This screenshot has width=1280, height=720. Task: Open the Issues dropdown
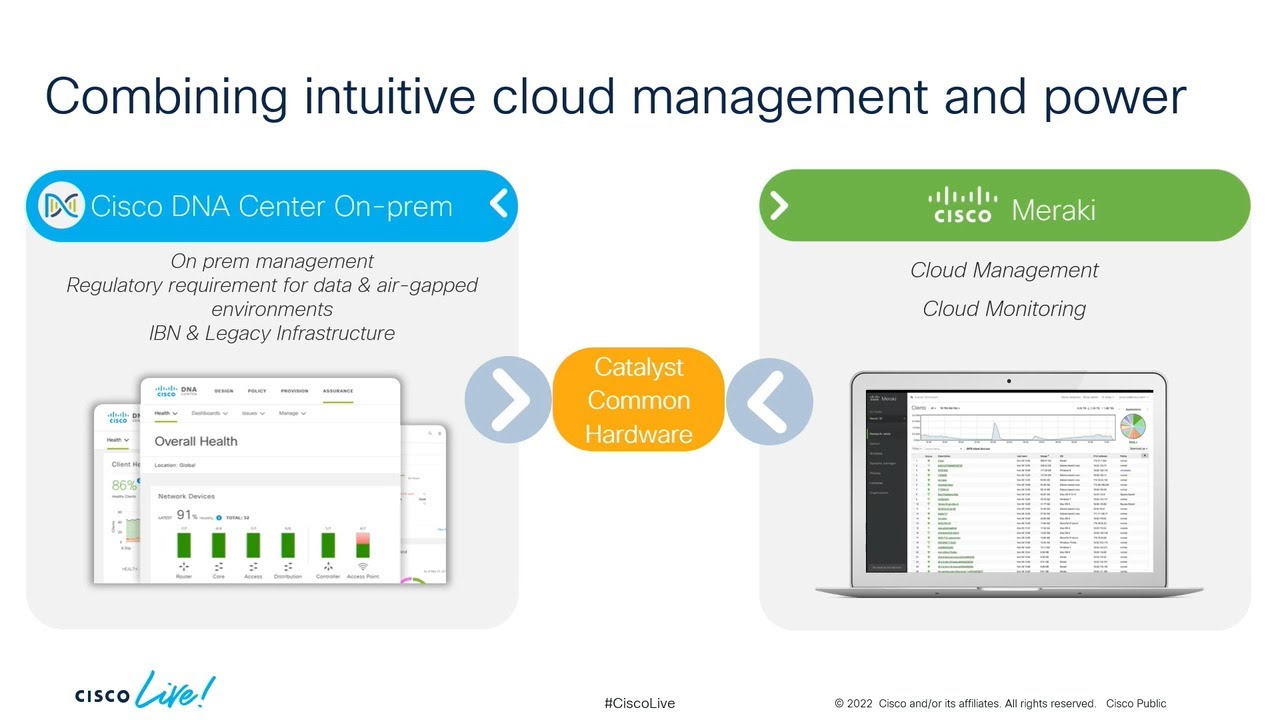coord(253,413)
